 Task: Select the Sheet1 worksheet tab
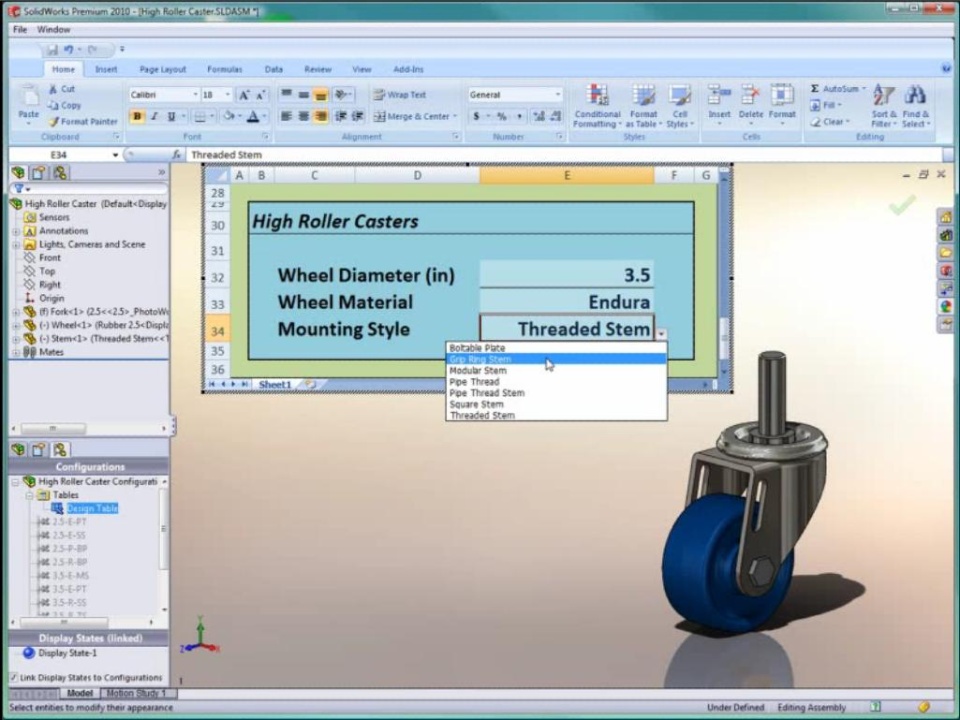pos(275,384)
